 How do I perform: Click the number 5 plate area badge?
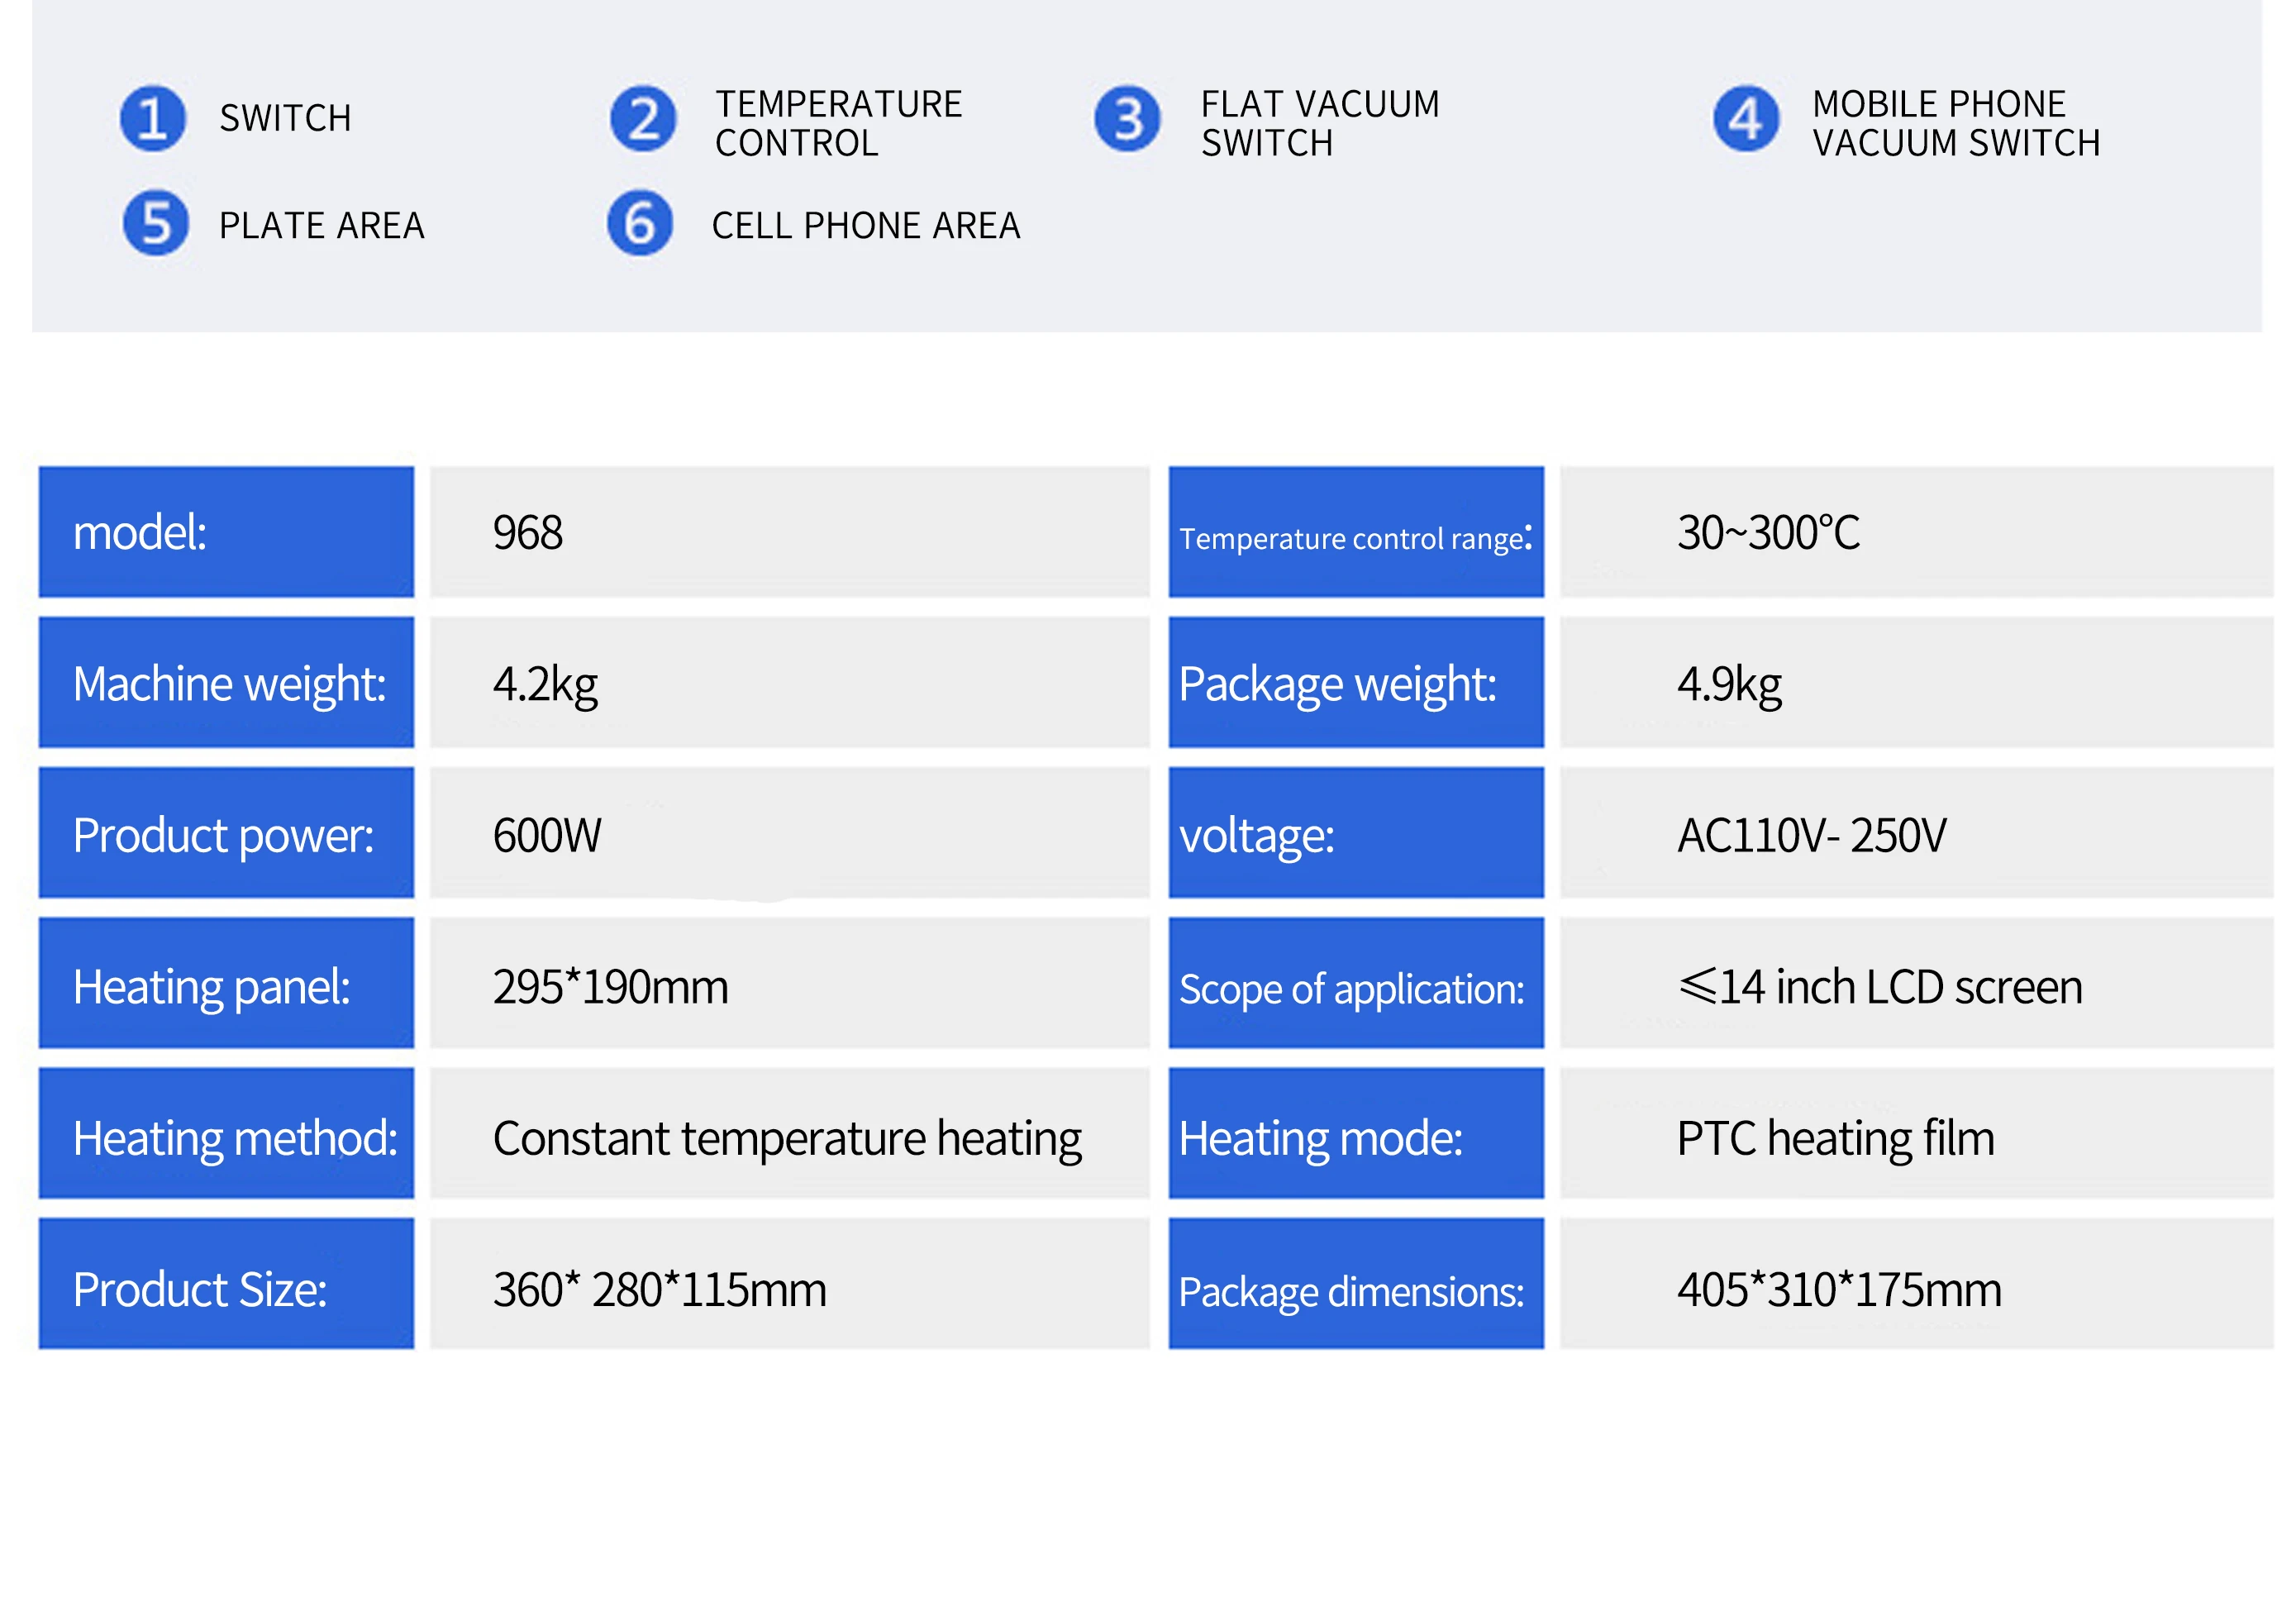[155, 223]
